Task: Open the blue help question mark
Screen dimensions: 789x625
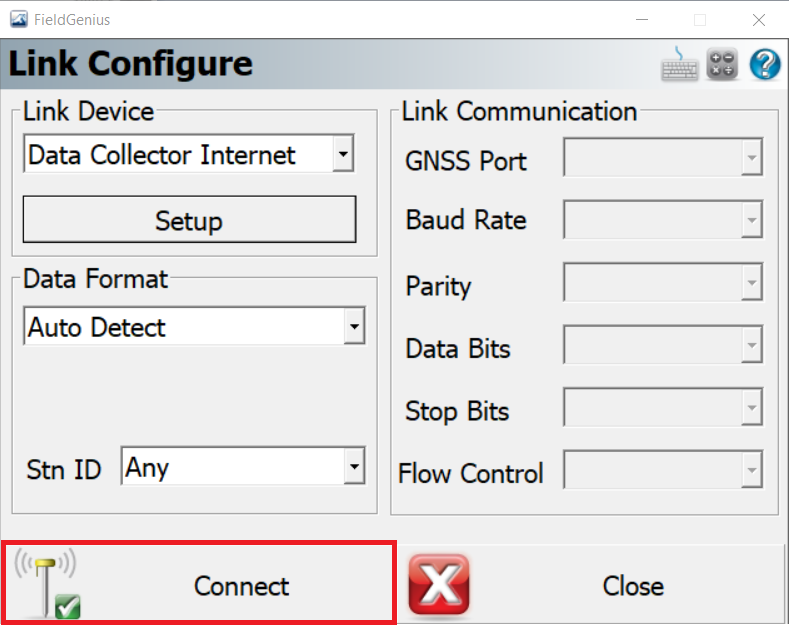Action: 765,64
